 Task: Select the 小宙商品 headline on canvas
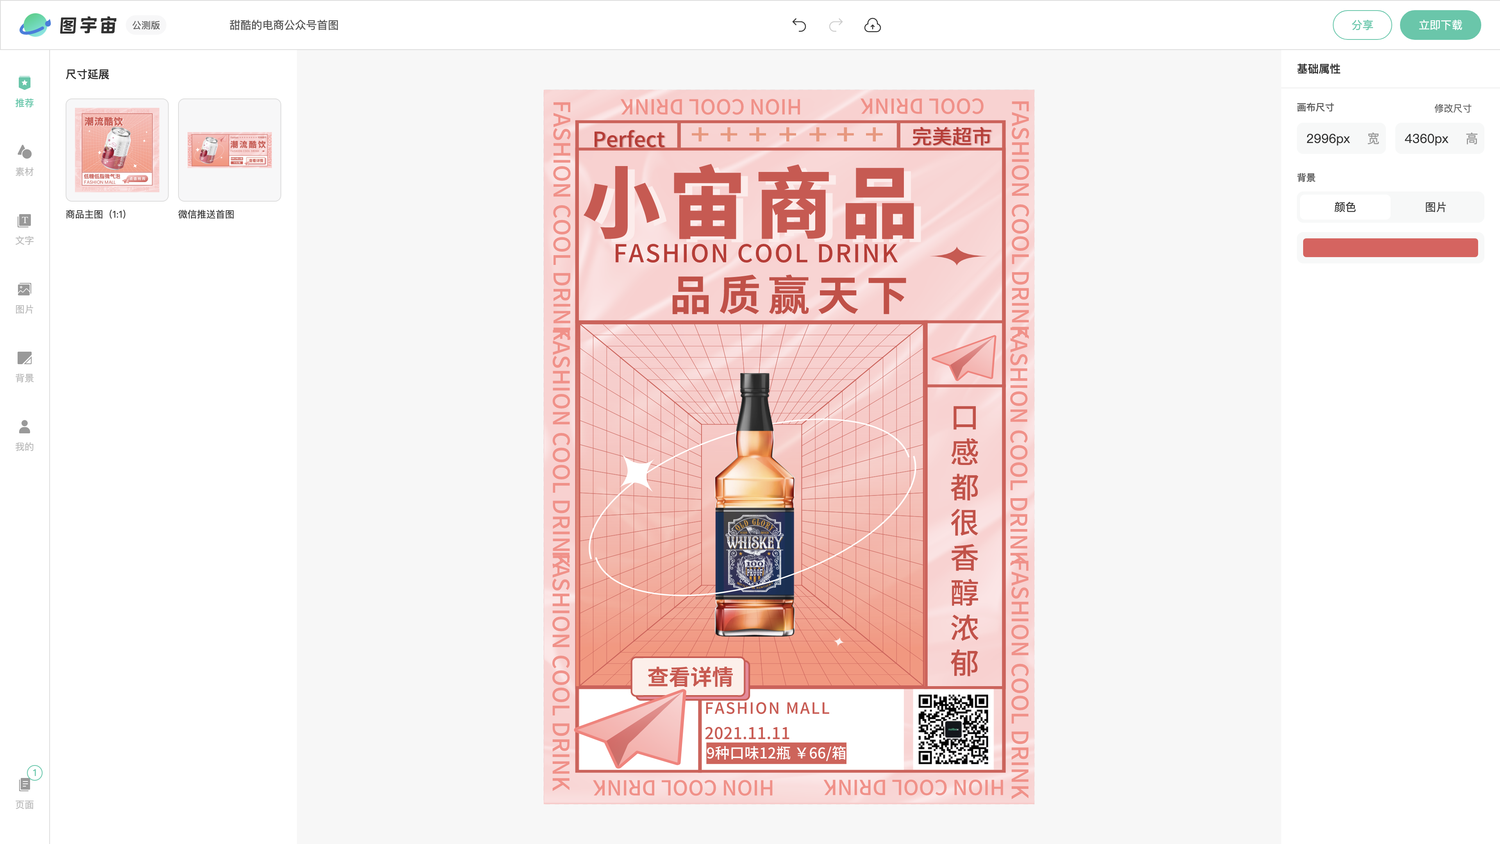750,203
